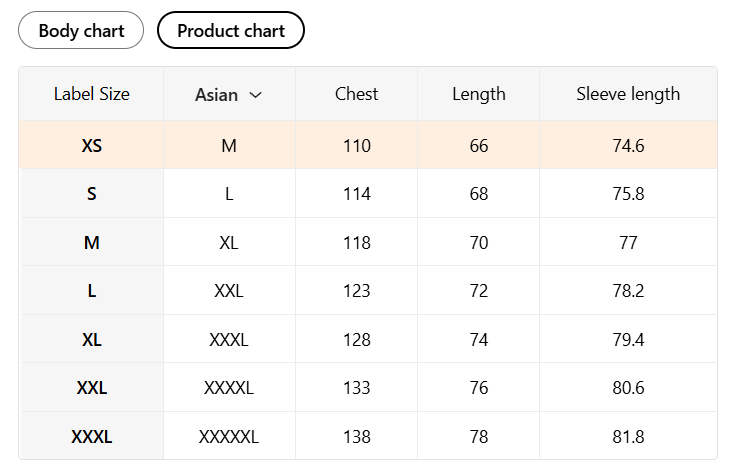This screenshot has width=731, height=471.
Task: Click sleeve length value 81.8
Action: pyautogui.click(x=628, y=437)
